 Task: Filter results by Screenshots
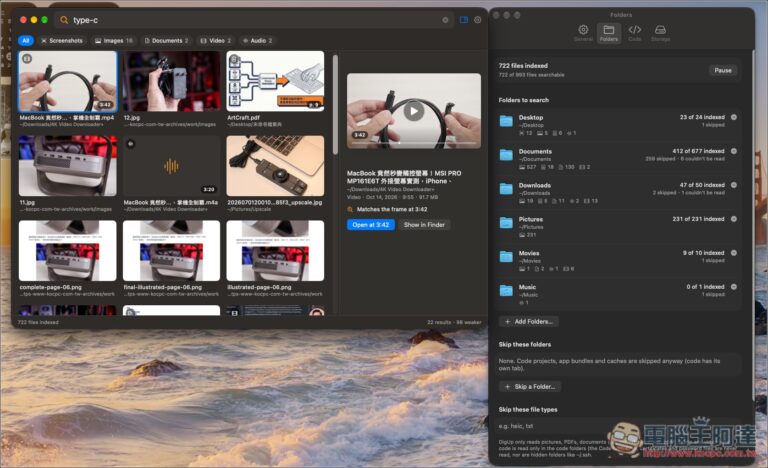point(62,41)
